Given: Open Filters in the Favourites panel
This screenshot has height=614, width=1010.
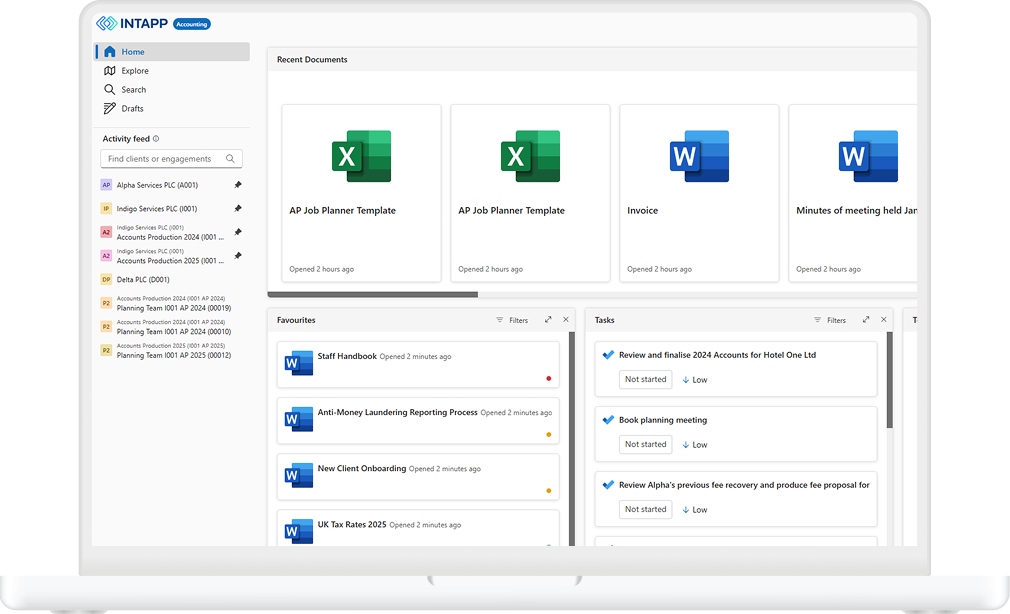Looking at the screenshot, I should 512,320.
